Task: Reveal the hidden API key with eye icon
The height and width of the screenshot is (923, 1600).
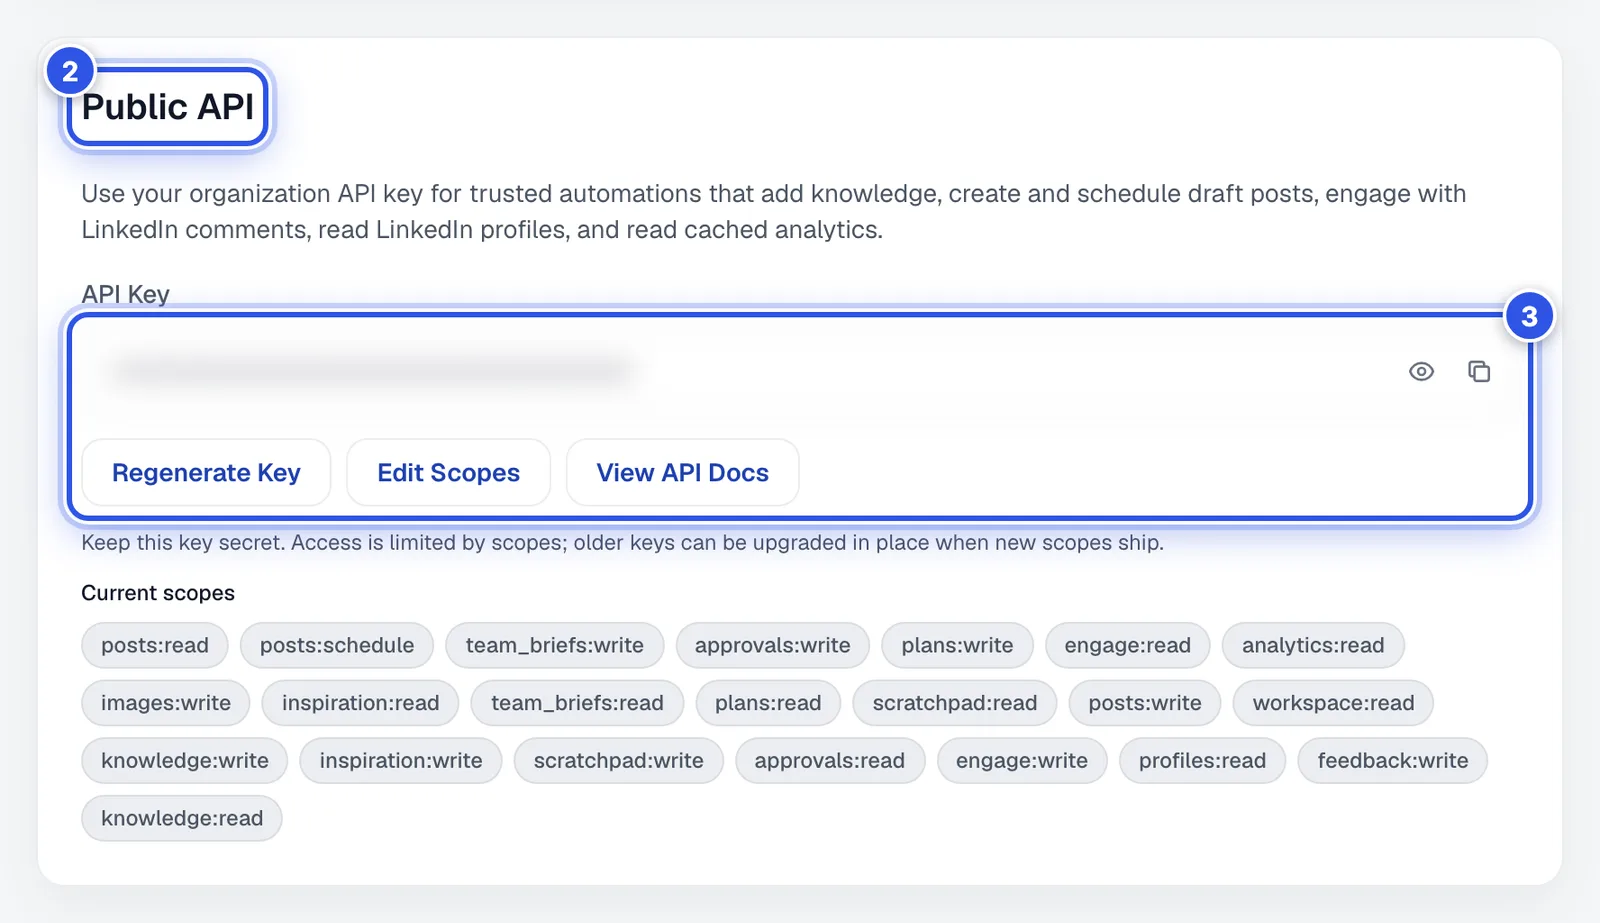Action: tap(1421, 371)
